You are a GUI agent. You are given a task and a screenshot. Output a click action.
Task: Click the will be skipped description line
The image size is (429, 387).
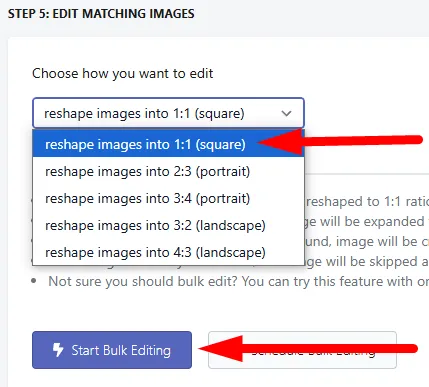(367, 262)
